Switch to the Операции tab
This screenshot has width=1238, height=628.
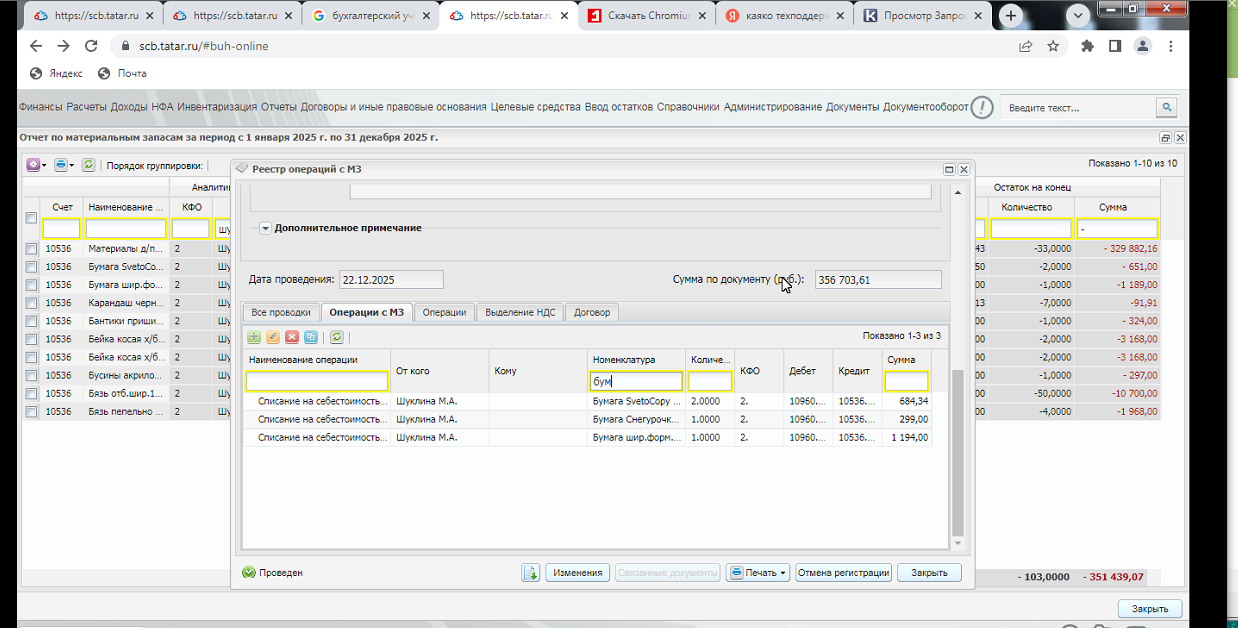[444, 312]
